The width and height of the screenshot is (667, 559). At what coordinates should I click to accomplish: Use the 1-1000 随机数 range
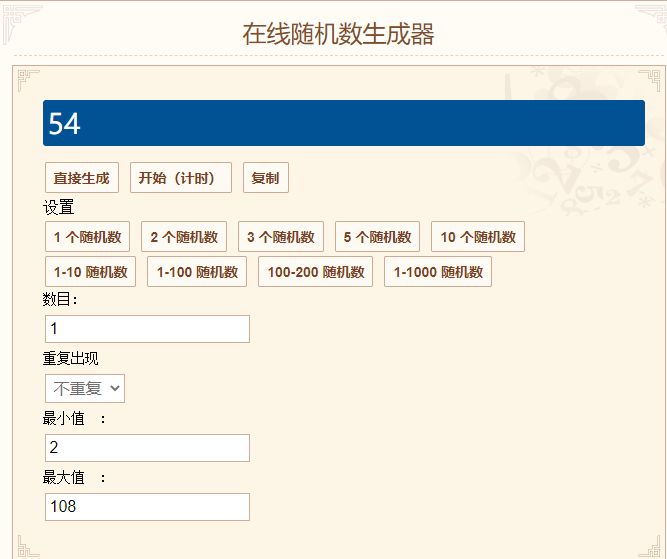coord(438,271)
